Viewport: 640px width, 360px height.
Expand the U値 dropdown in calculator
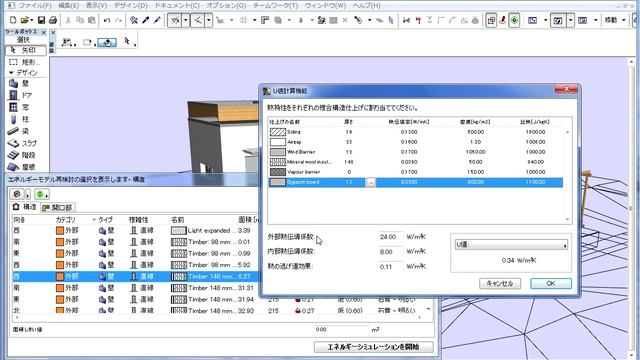(511, 245)
